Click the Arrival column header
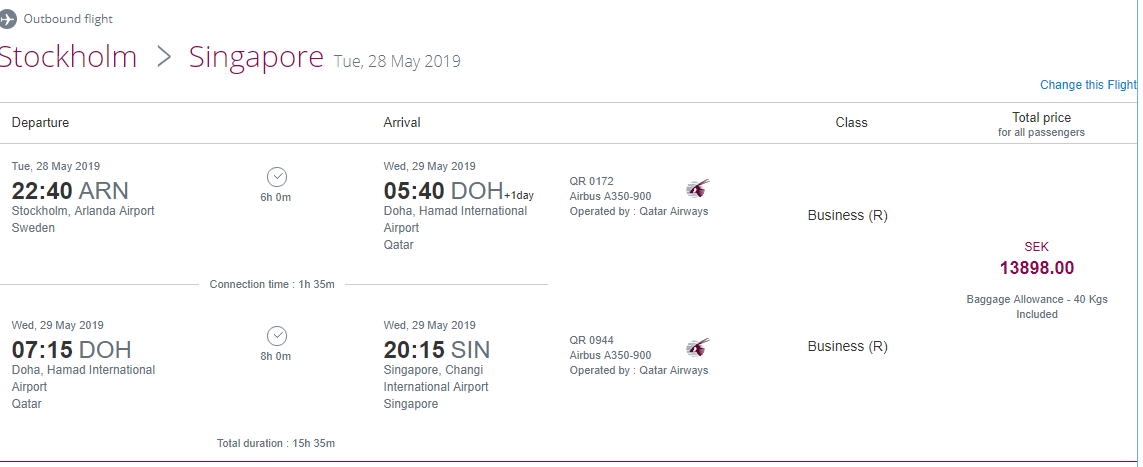This screenshot has height=467, width=1143. (x=402, y=123)
